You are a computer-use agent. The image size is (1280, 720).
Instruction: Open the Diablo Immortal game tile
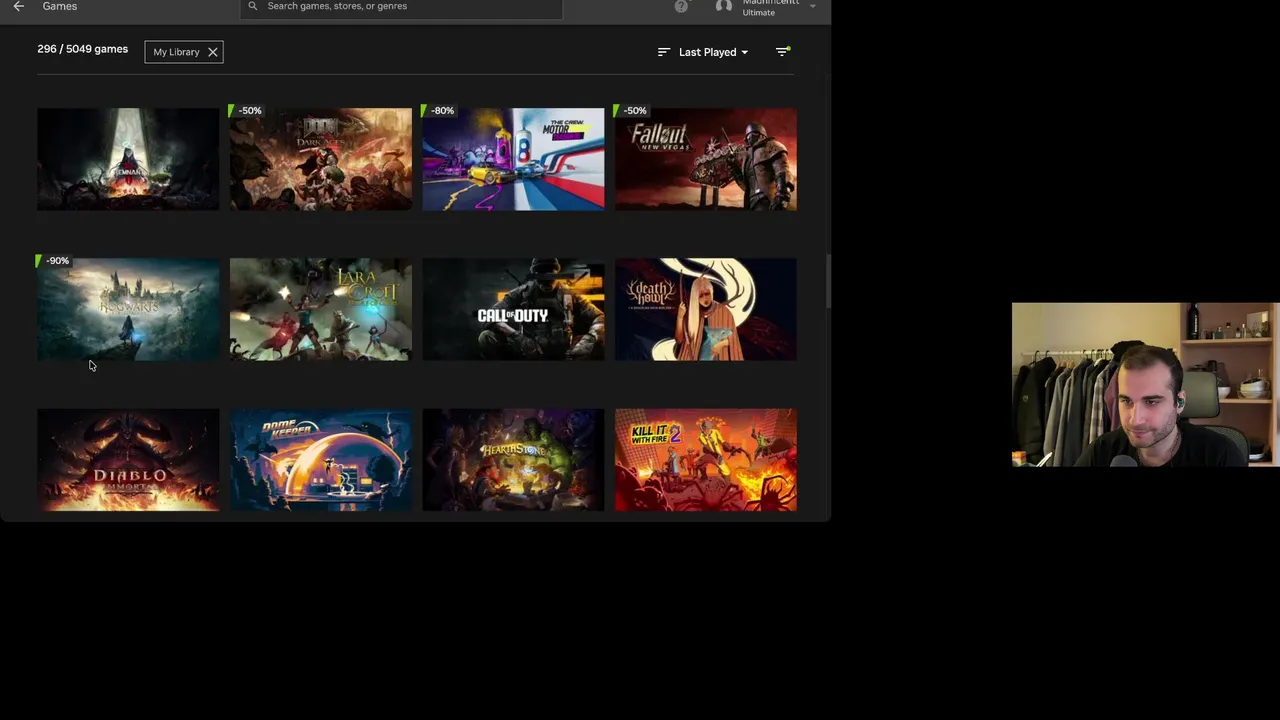(x=128, y=459)
